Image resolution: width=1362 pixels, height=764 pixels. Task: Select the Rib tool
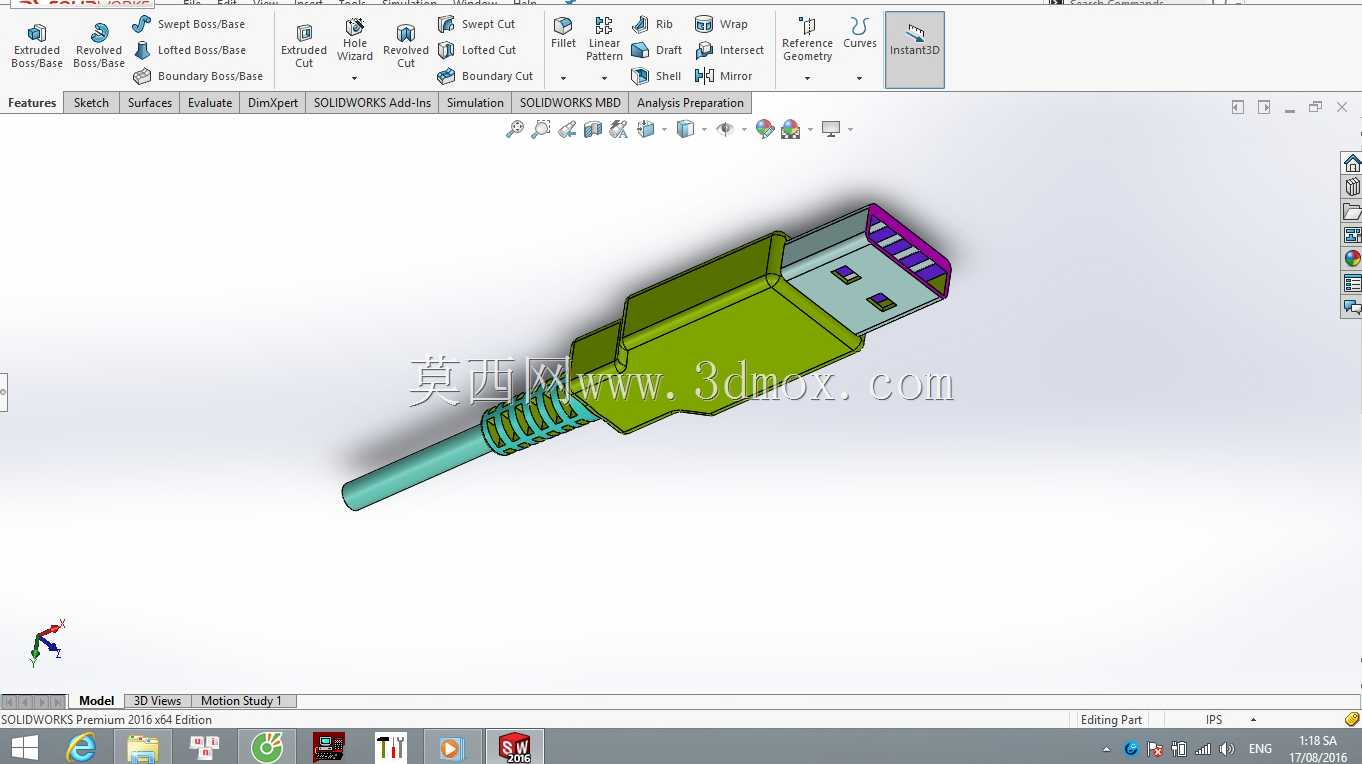tap(652, 24)
